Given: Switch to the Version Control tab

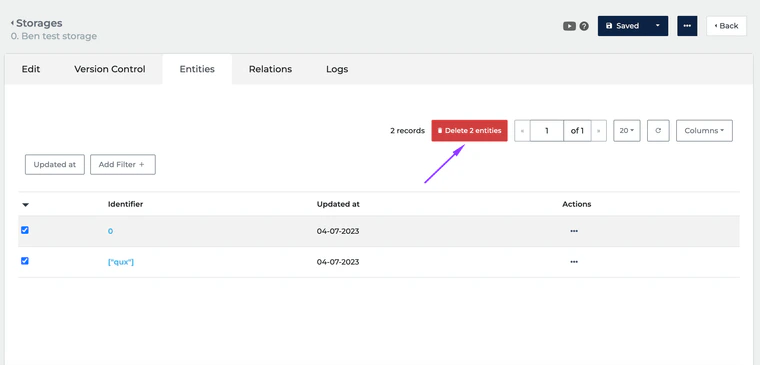Looking at the screenshot, I should pyautogui.click(x=110, y=69).
